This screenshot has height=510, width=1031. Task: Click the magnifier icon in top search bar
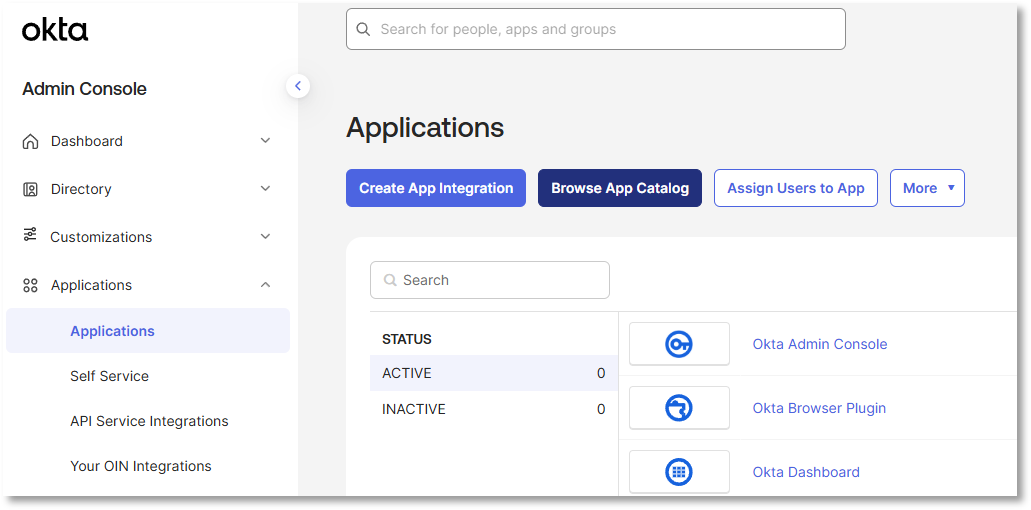pyautogui.click(x=363, y=29)
